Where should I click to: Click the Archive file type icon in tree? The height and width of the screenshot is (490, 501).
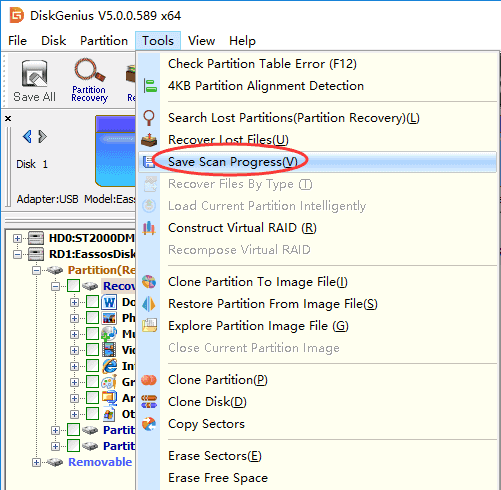[x=109, y=398]
